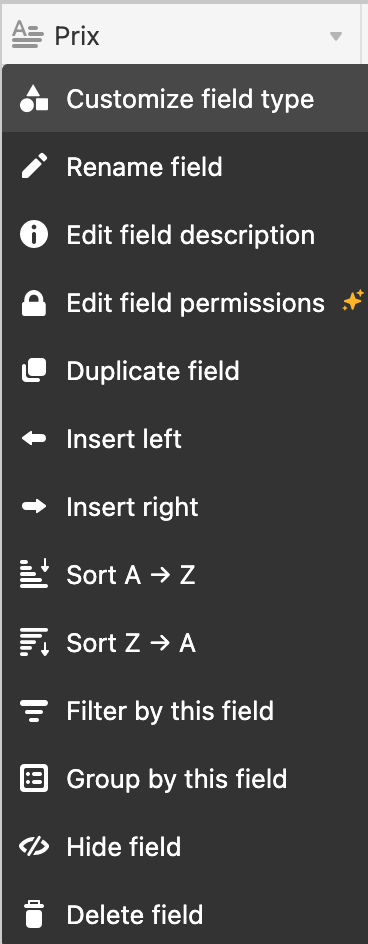Click the pencil icon for Rename field
The width and height of the screenshot is (368, 944).
[x=34, y=167]
